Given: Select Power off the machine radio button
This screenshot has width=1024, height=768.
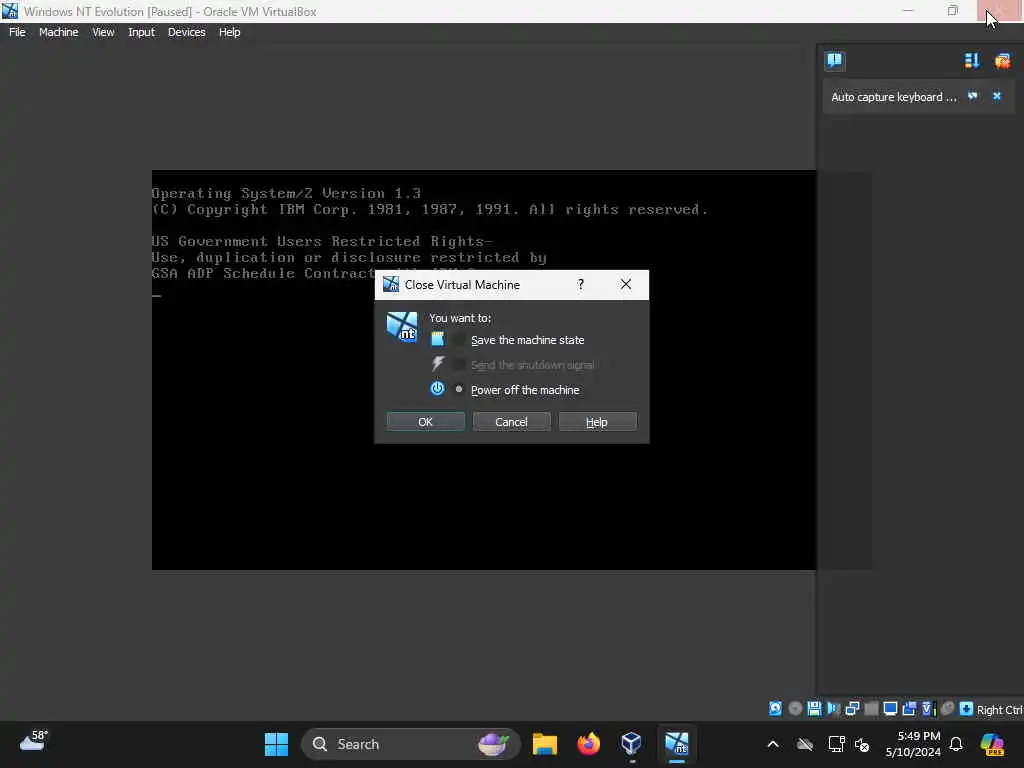Looking at the screenshot, I should click(x=459, y=389).
